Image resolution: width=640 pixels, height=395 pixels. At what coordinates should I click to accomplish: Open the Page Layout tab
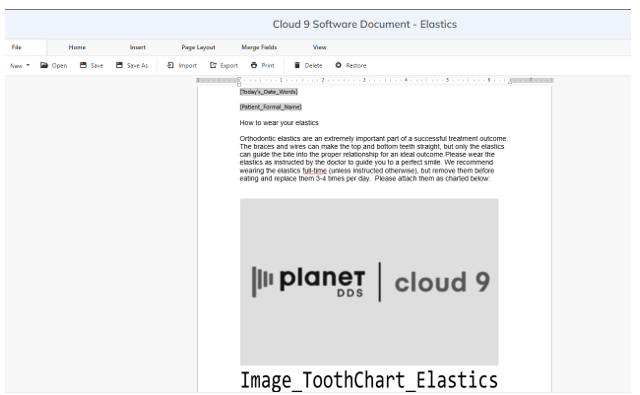(x=198, y=47)
